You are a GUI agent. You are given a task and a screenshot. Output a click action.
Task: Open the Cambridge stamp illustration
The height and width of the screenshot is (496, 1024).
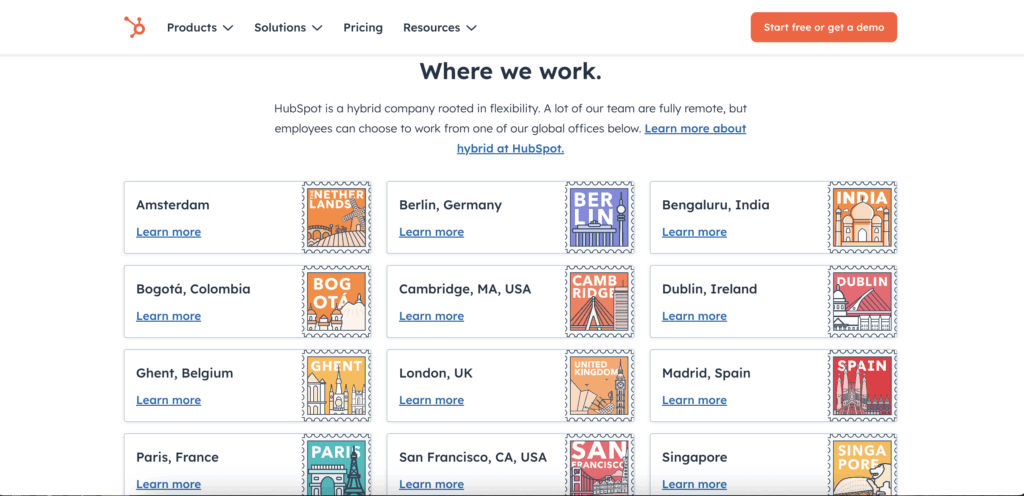point(600,302)
